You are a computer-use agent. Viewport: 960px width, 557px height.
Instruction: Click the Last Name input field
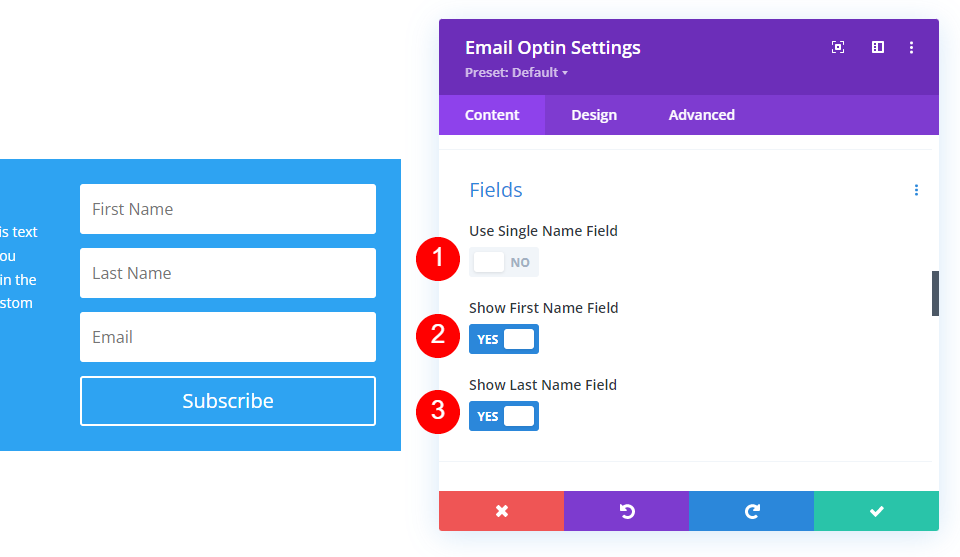pyautogui.click(x=228, y=273)
